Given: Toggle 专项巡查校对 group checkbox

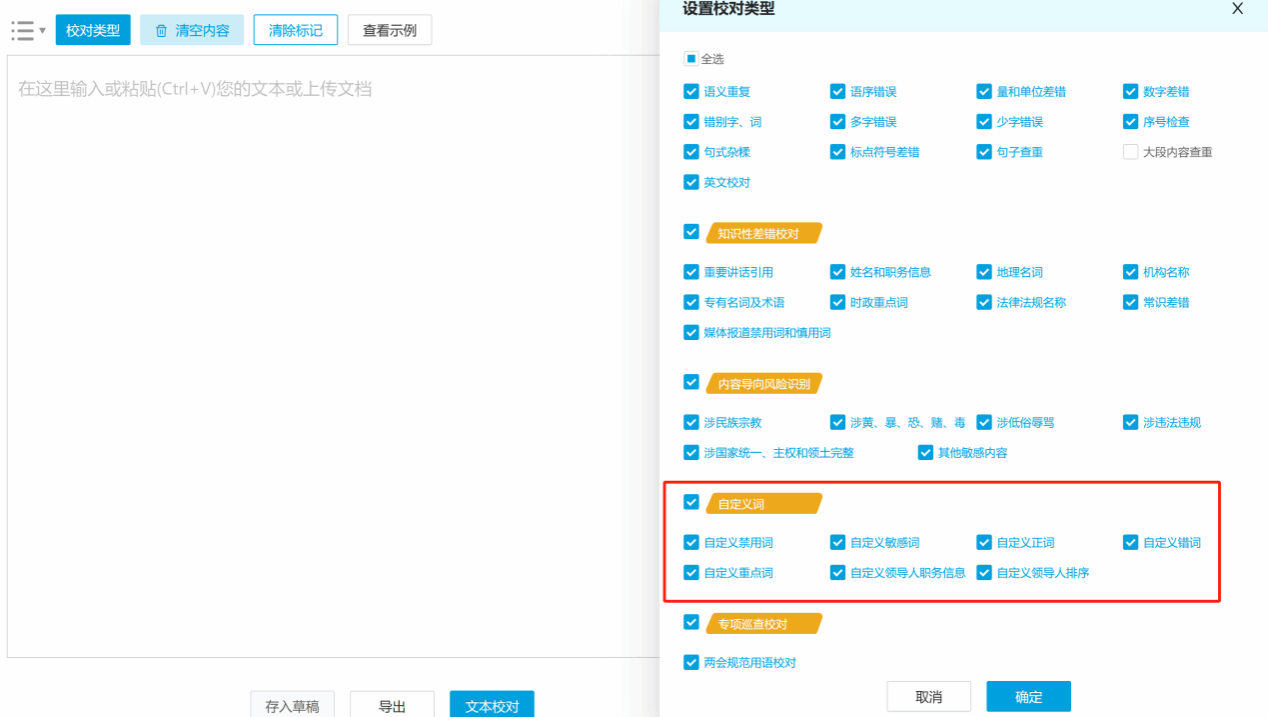Looking at the screenshot, I should [x=691, y=622].
